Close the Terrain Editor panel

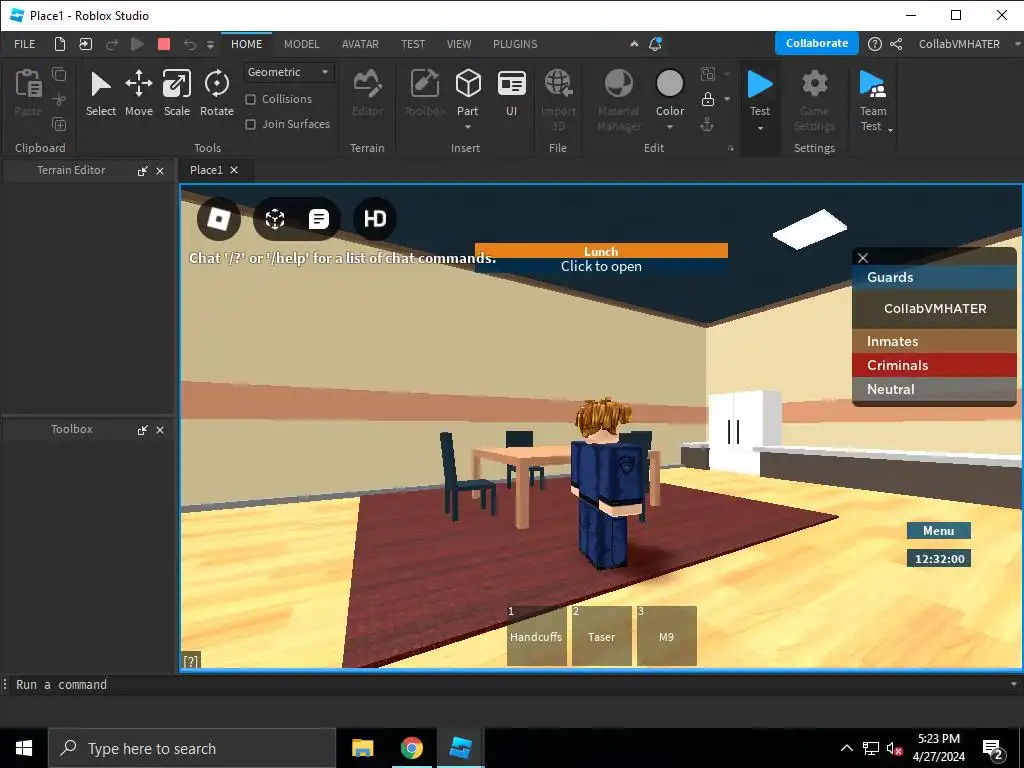tap(160, 171)
